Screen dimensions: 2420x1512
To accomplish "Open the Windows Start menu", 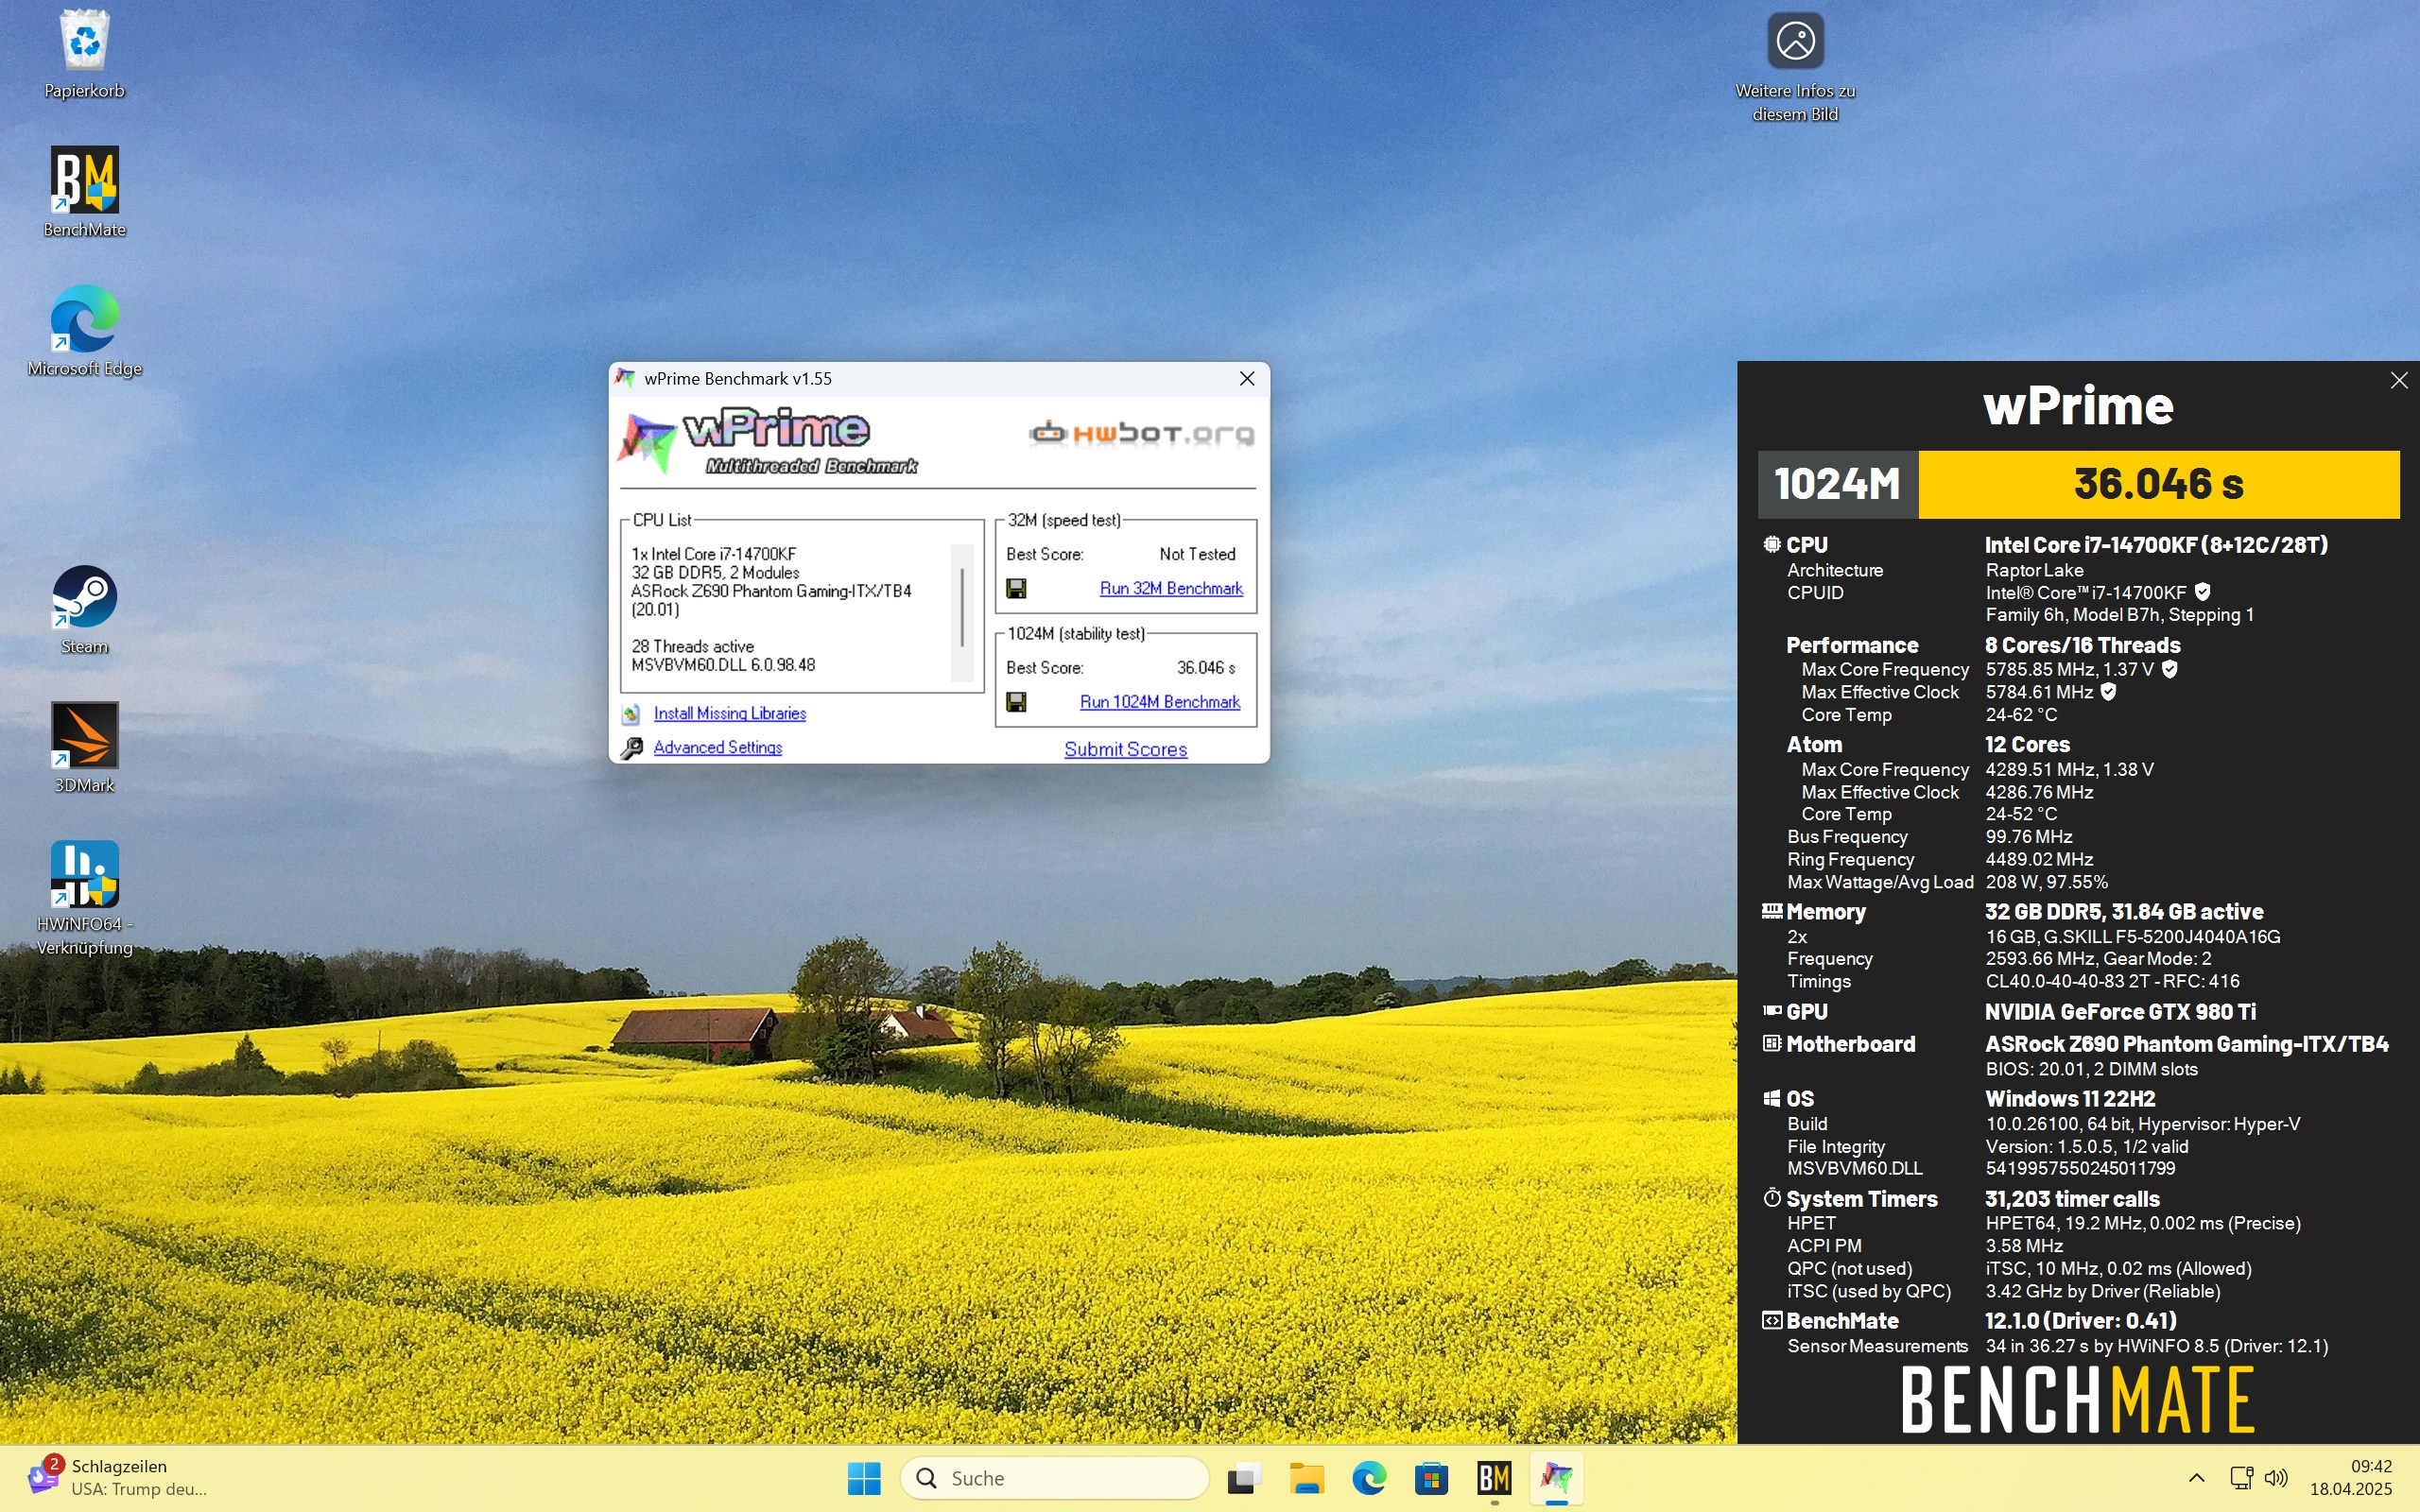I will click(864, 1478).
